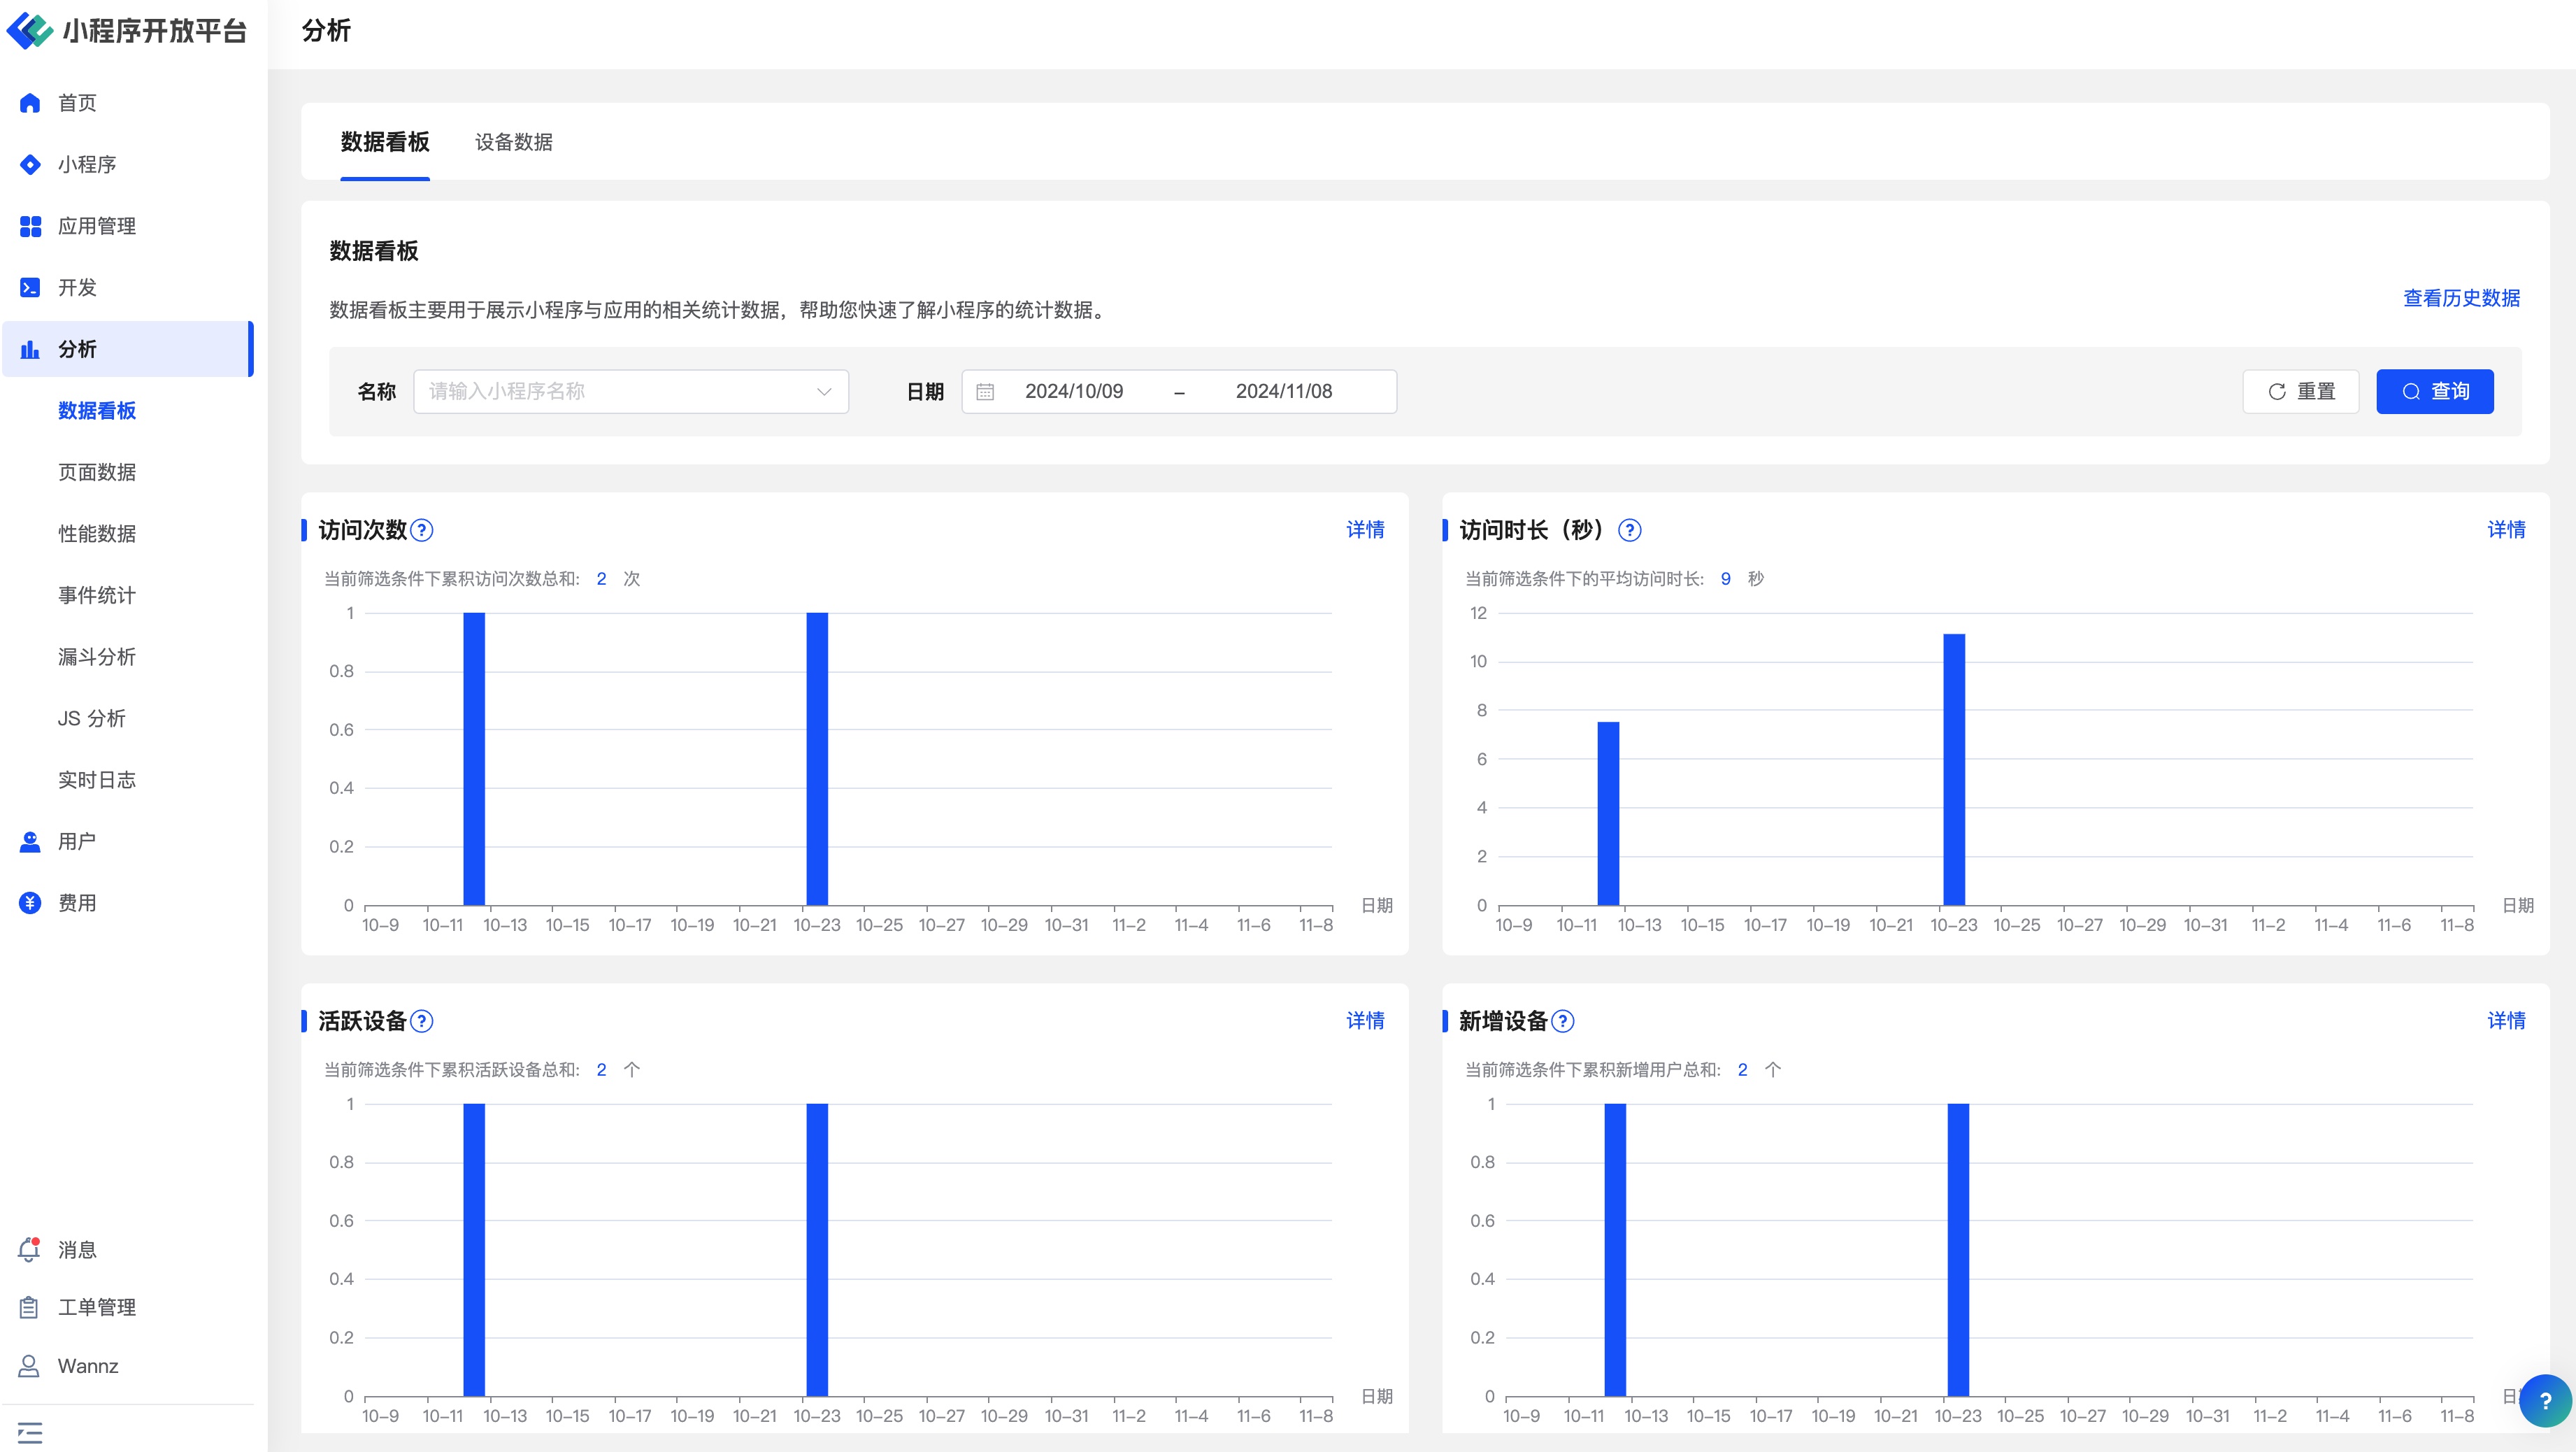Viewport: 2576px width, 1452px height.
Task: Collapse sidebar with bottom menu-fold icon
Action: point(30,1432)
